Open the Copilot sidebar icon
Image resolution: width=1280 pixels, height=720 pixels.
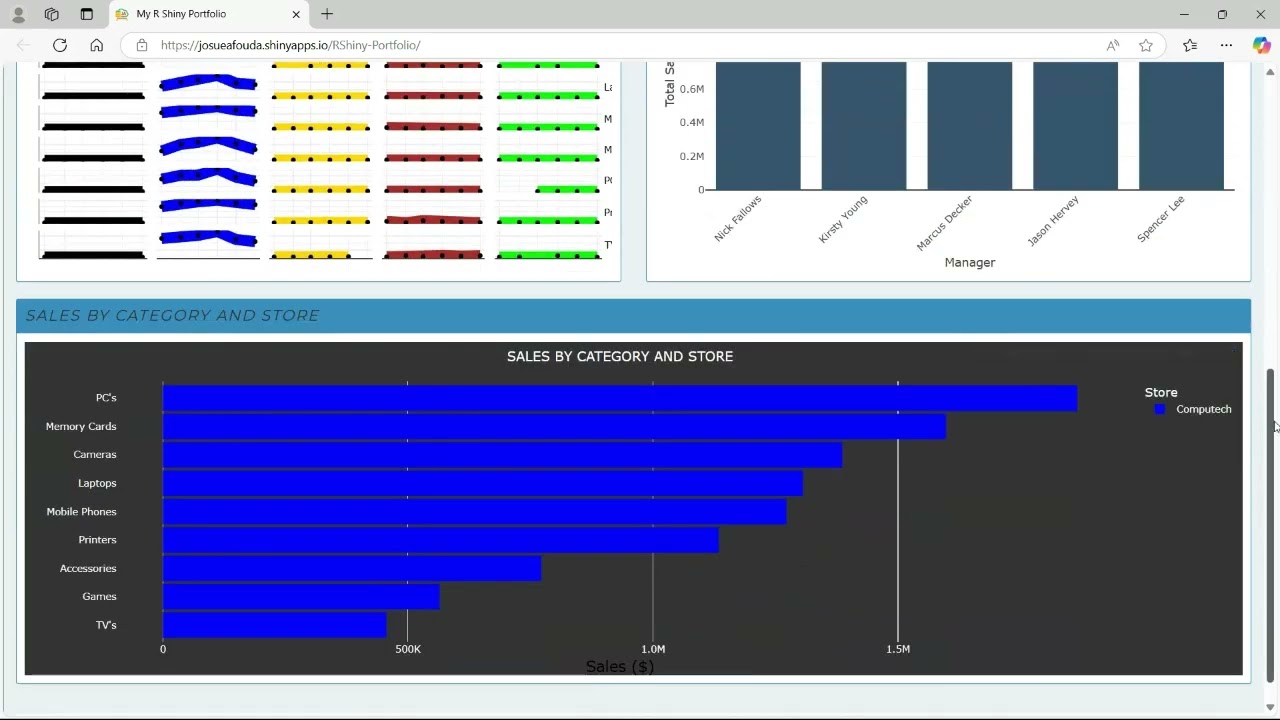(x=1261, y=45)
